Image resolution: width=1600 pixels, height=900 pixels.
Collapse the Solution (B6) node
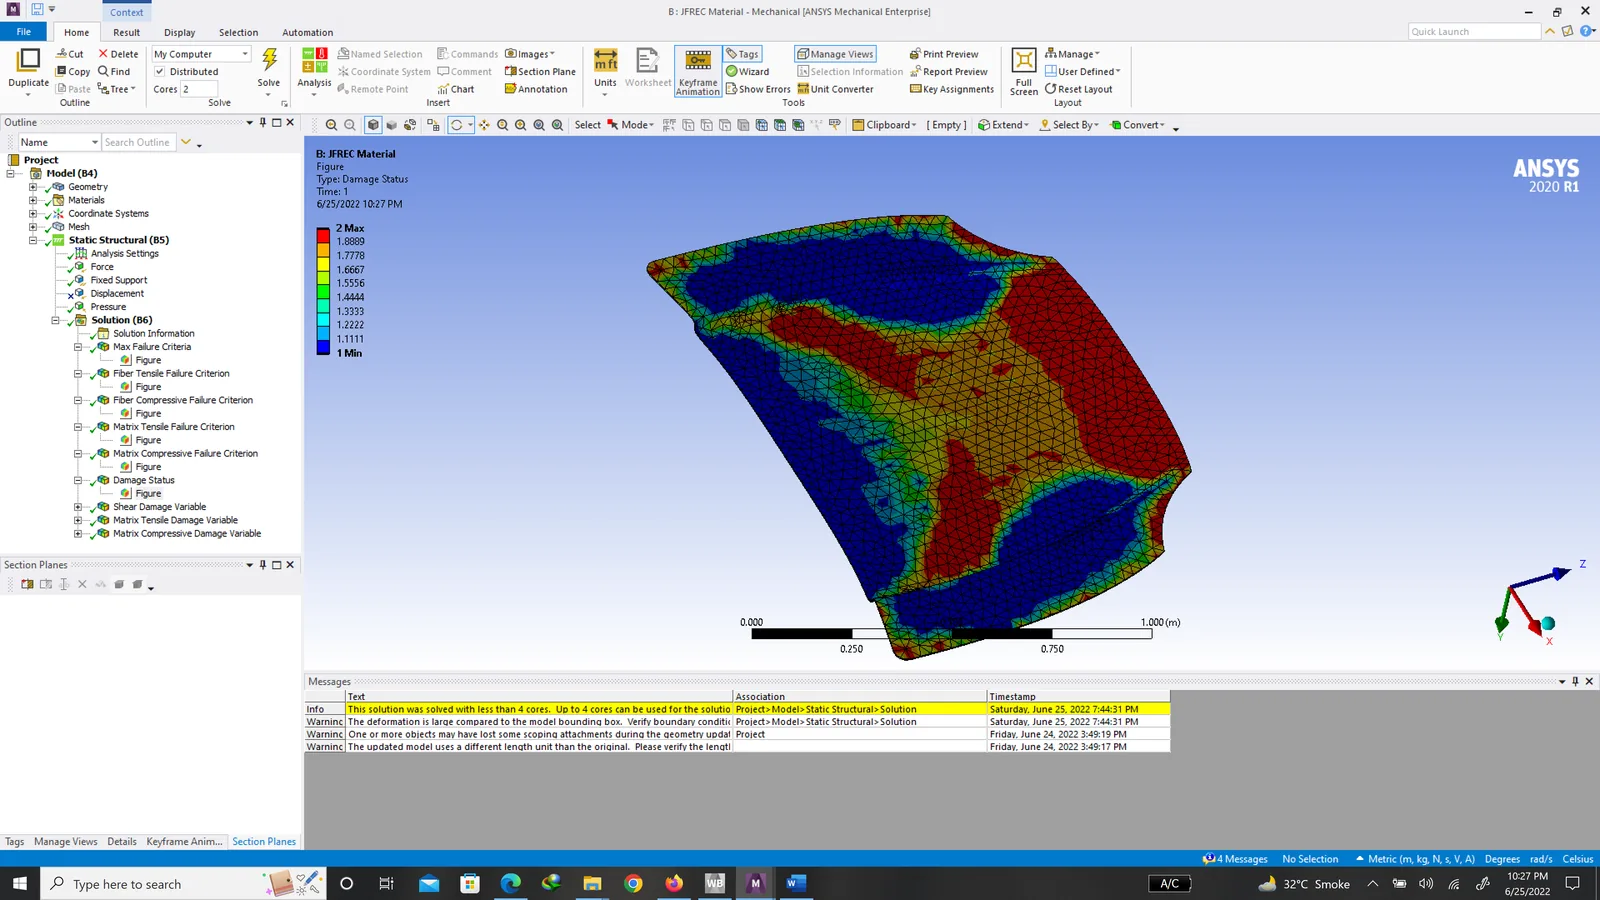(55, 320)
